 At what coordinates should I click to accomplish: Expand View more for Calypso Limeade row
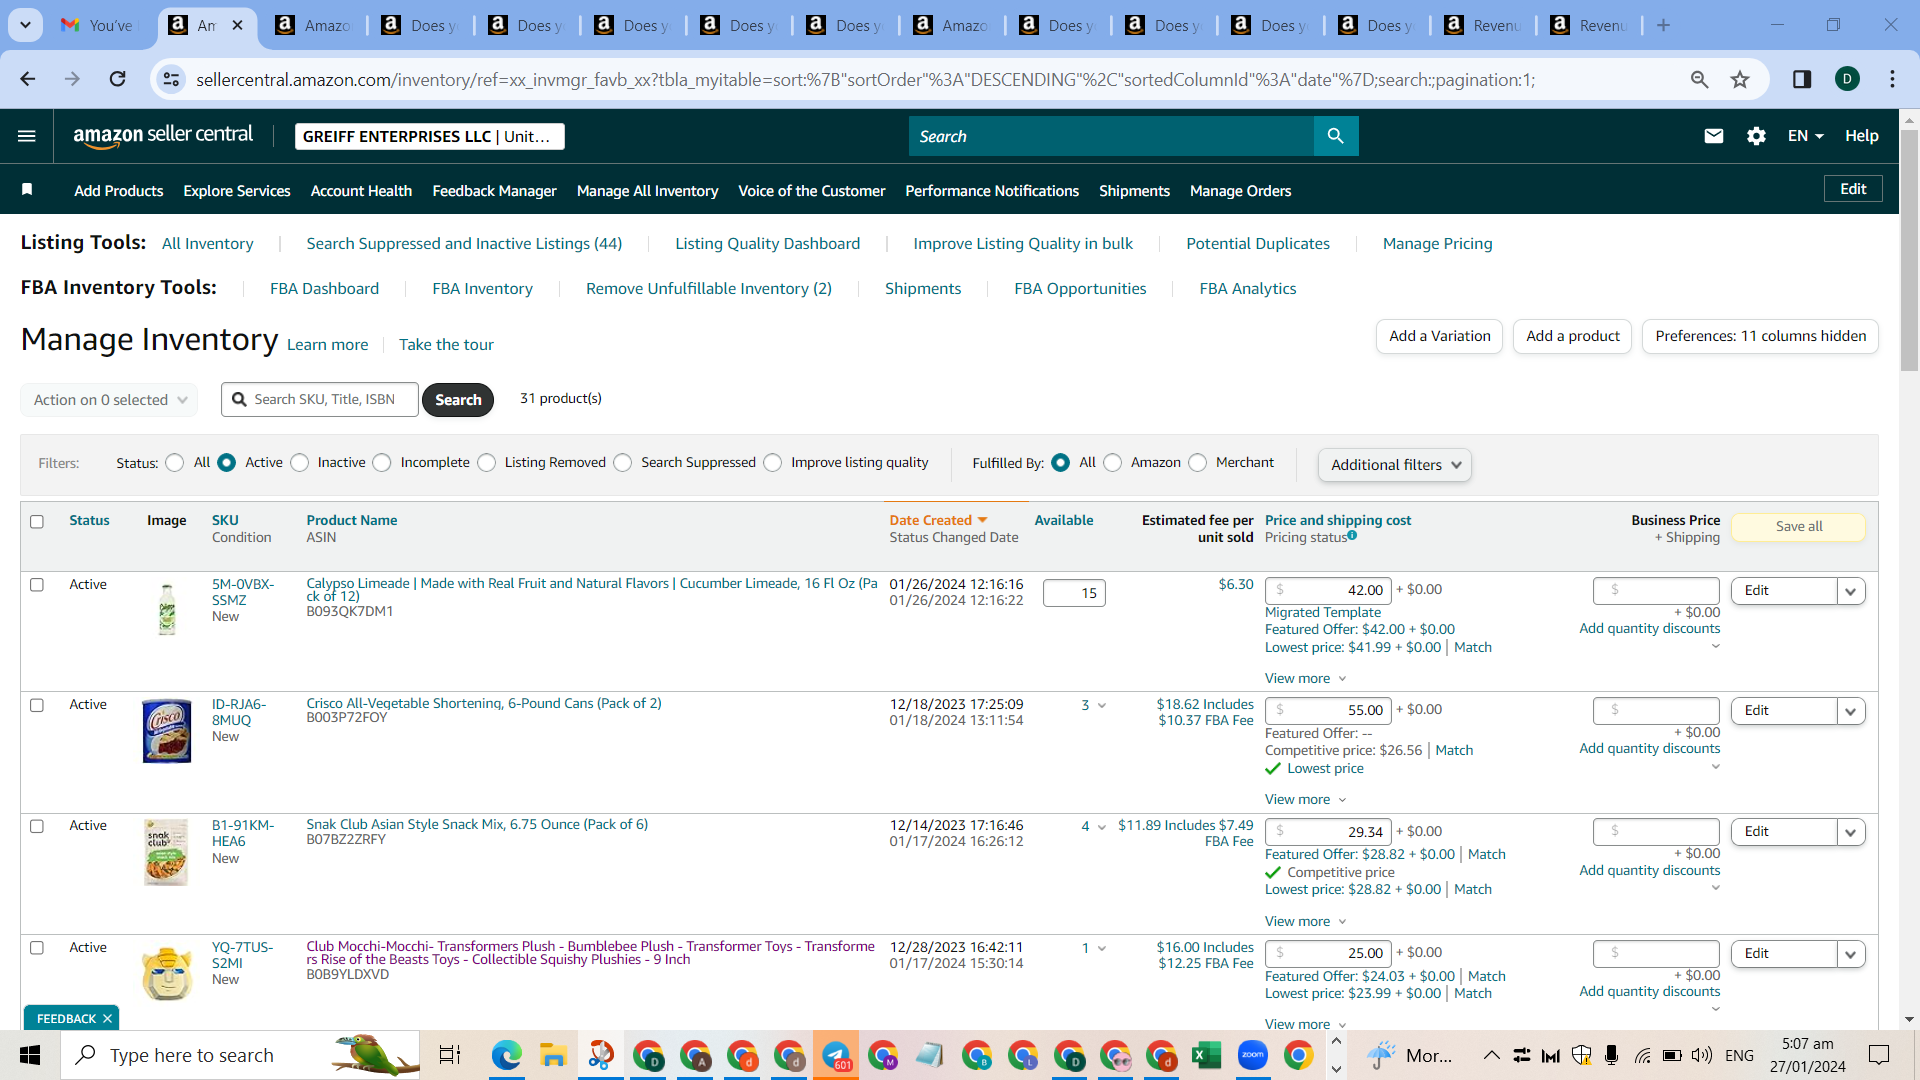(1305, 679)
